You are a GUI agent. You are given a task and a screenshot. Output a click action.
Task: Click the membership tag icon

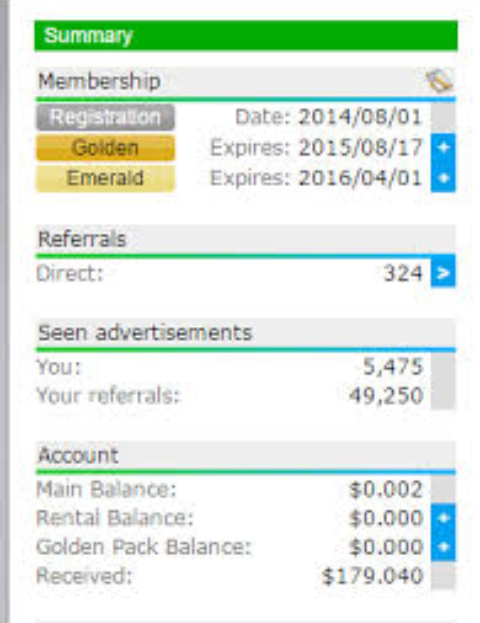(439, 81)
